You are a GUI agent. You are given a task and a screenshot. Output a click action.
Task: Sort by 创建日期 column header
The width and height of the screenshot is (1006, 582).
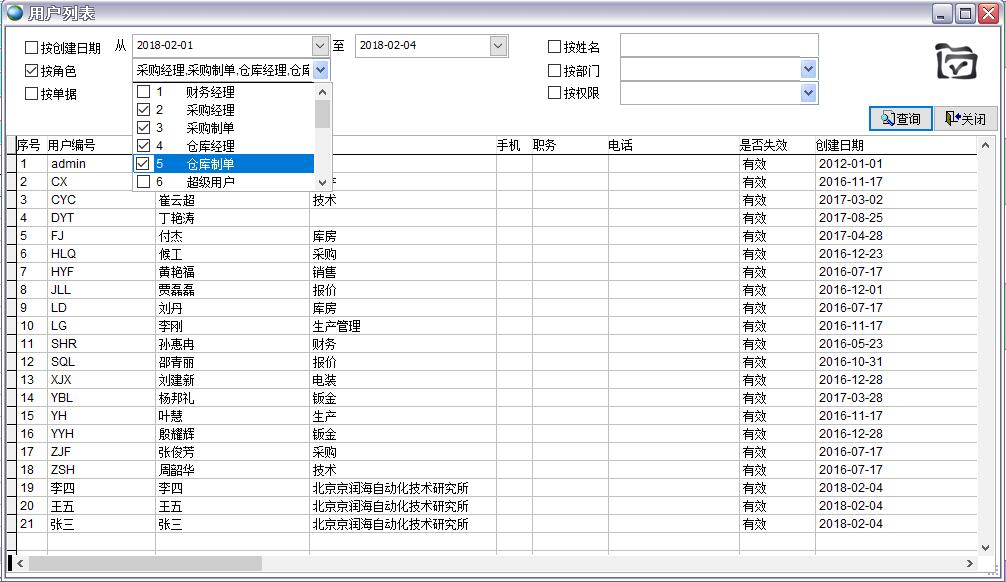(x=840, y=146)
